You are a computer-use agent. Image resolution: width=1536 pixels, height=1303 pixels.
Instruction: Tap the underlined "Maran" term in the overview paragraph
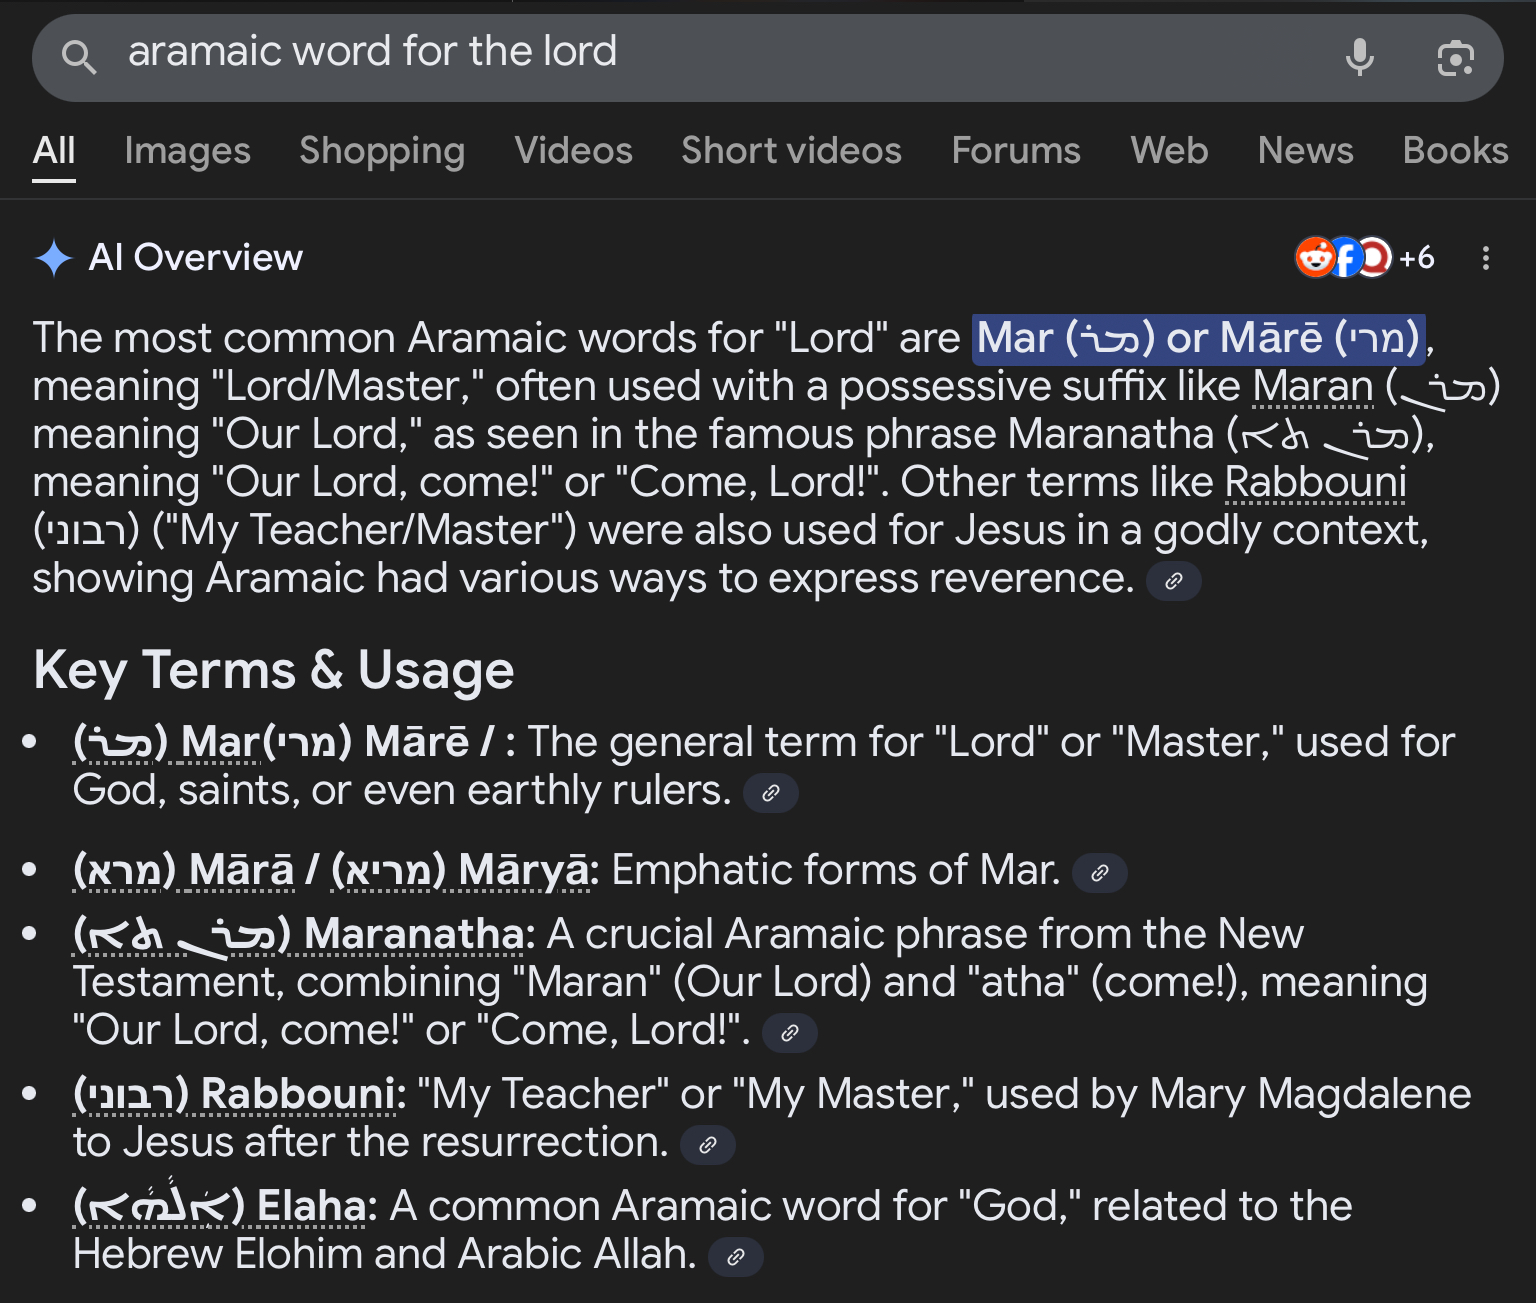[1314, 386]
